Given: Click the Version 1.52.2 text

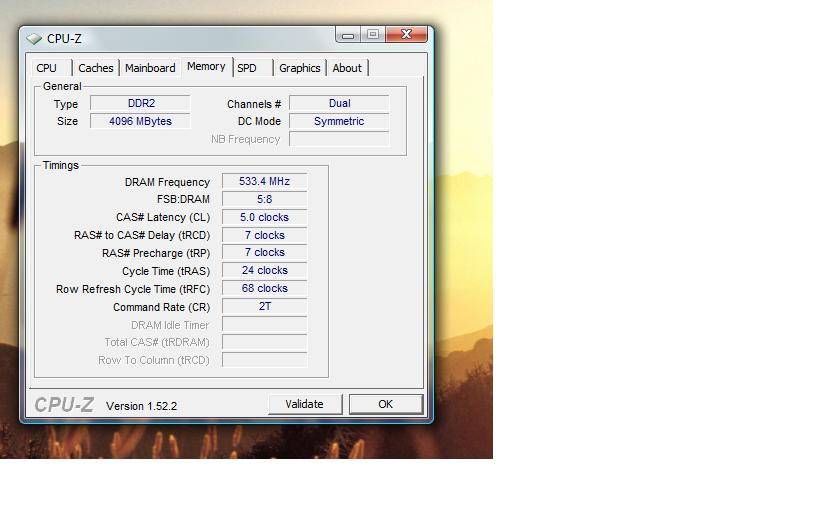Looking at the screenshot, I should [141, 406].
